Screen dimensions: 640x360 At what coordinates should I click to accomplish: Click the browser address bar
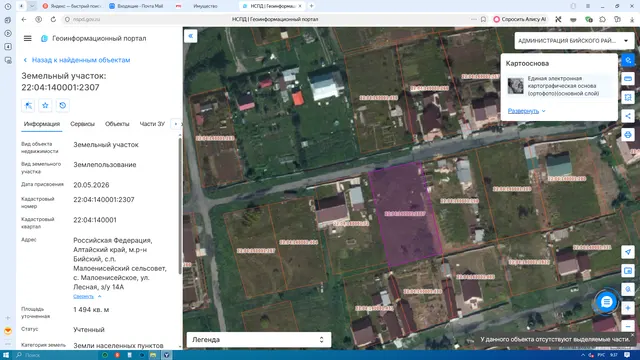point(275,19)
